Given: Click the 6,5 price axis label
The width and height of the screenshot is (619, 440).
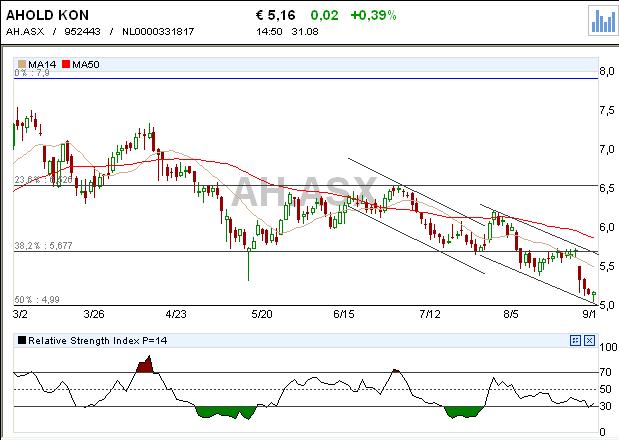Looking at the screenshot, I should 607,188.
